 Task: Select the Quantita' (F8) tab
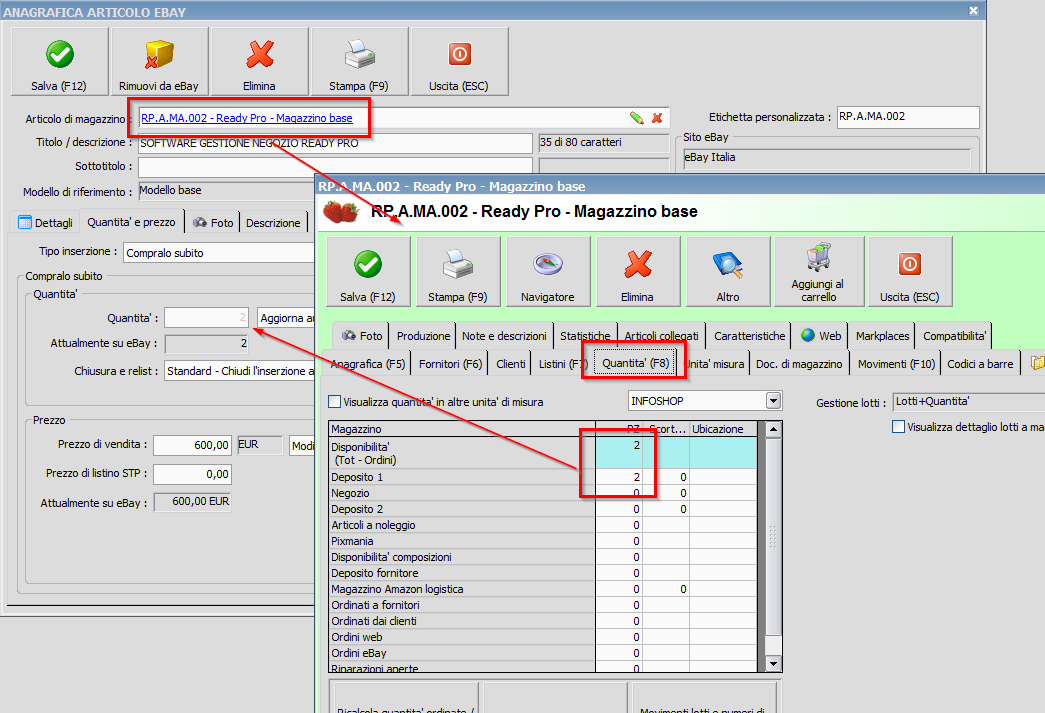pos(635,363)
